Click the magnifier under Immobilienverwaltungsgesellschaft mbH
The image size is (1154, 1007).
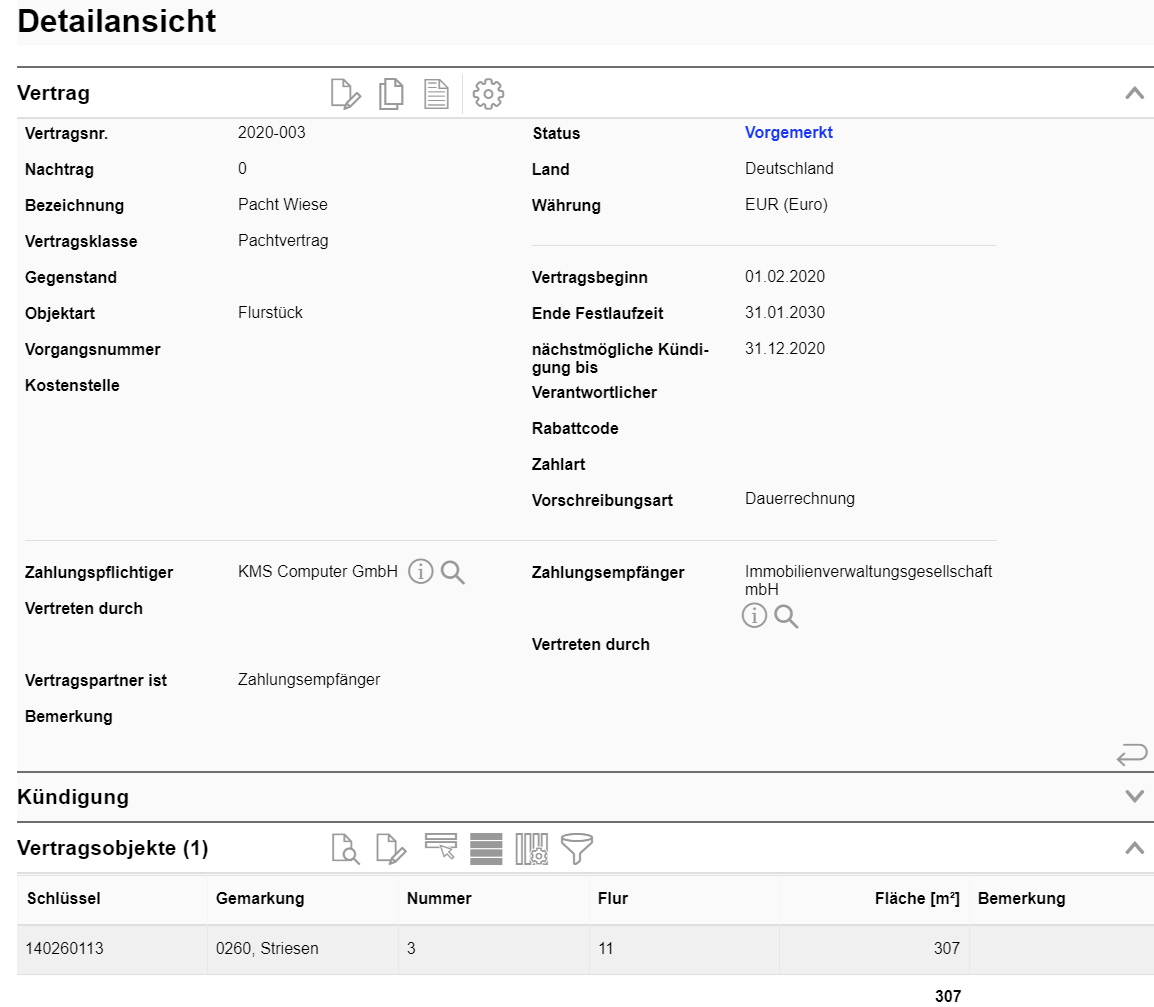click(x=786, y=616)
